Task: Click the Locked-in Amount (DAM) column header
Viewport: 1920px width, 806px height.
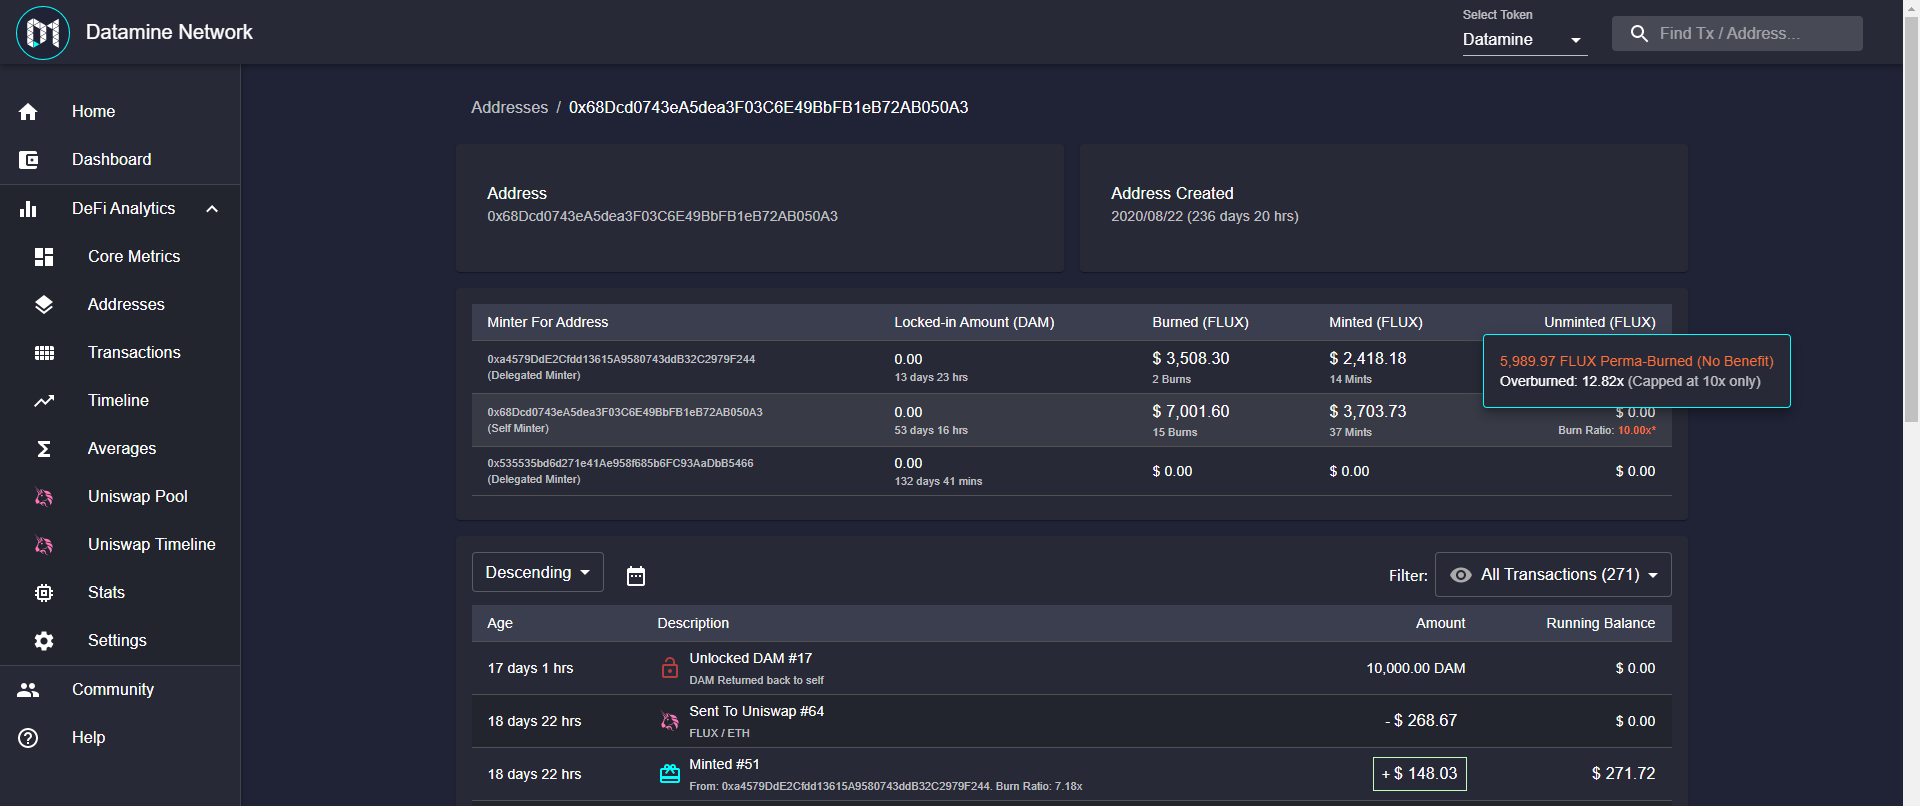Action: point(974,323)
